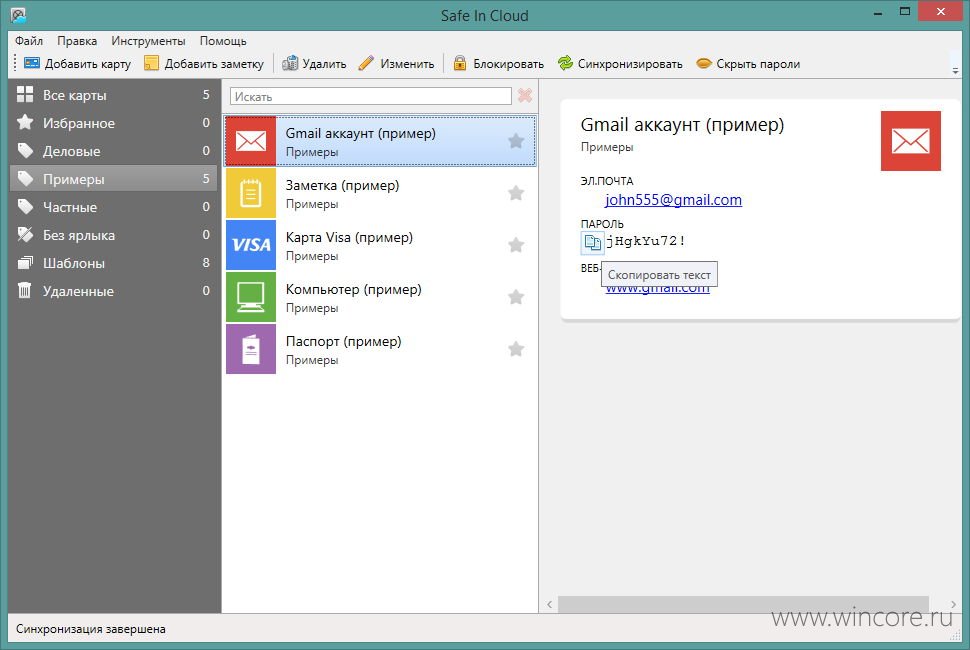Click the status text Синхронизация завершена

click(90, 629)
